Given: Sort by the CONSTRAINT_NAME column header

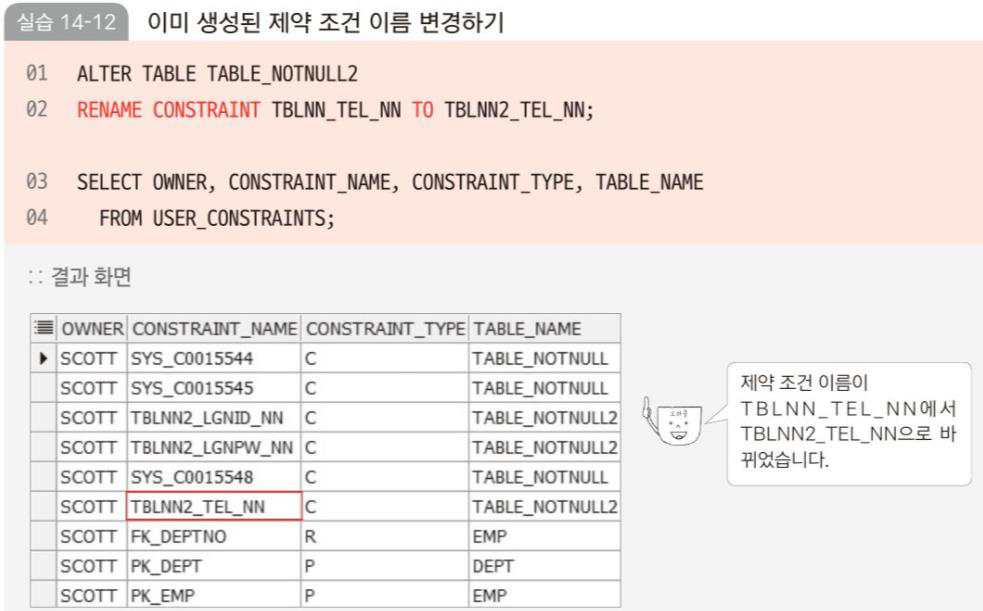Looking at the screenshot, I should pos(214,328).
